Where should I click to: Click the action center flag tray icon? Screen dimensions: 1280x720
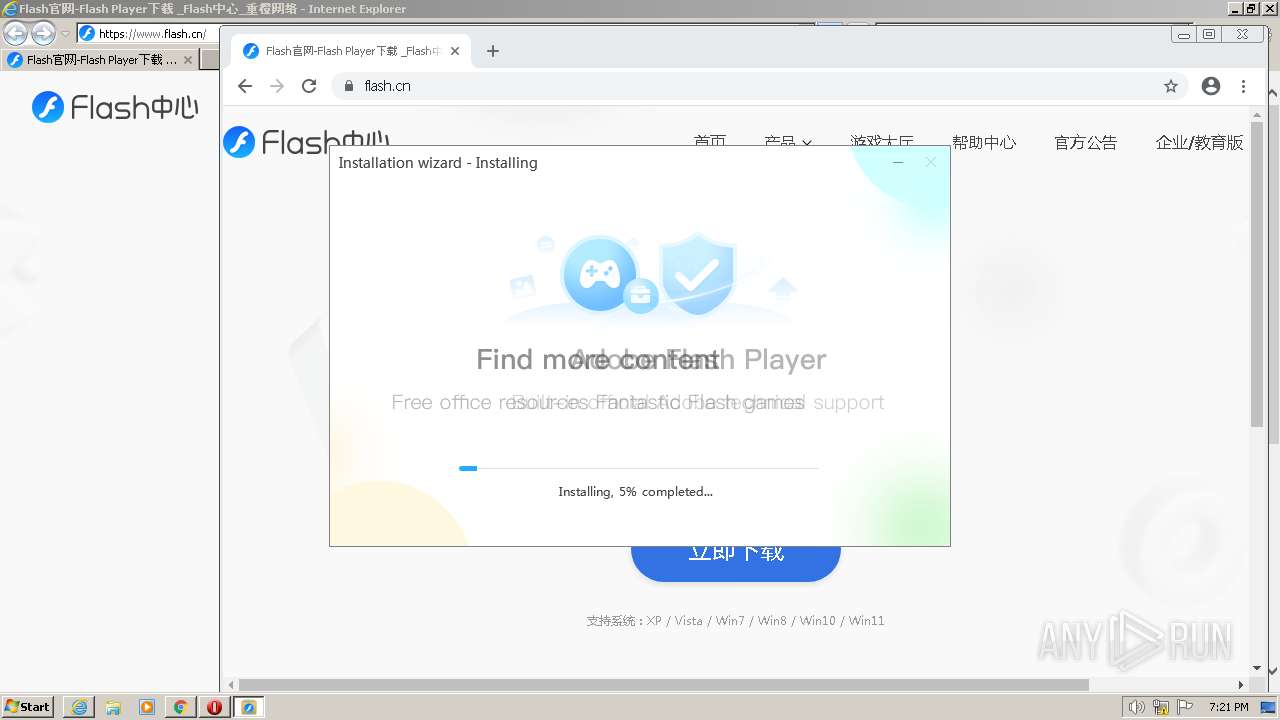[x=1186, y=707]
